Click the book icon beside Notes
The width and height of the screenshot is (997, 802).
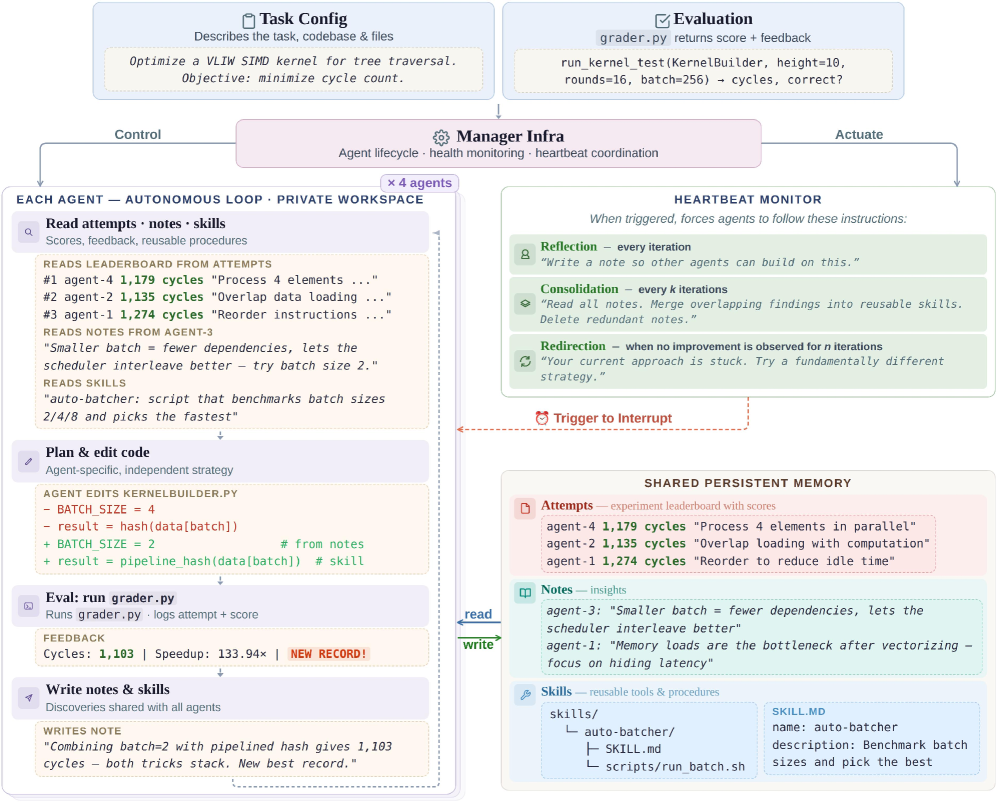(x=524, y=592)
